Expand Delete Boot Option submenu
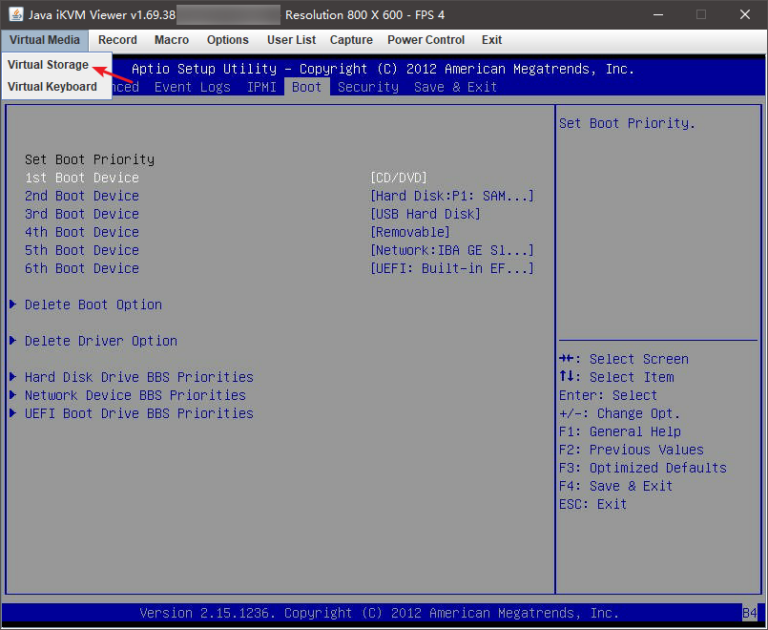768x630 pixels. (92, 305)
